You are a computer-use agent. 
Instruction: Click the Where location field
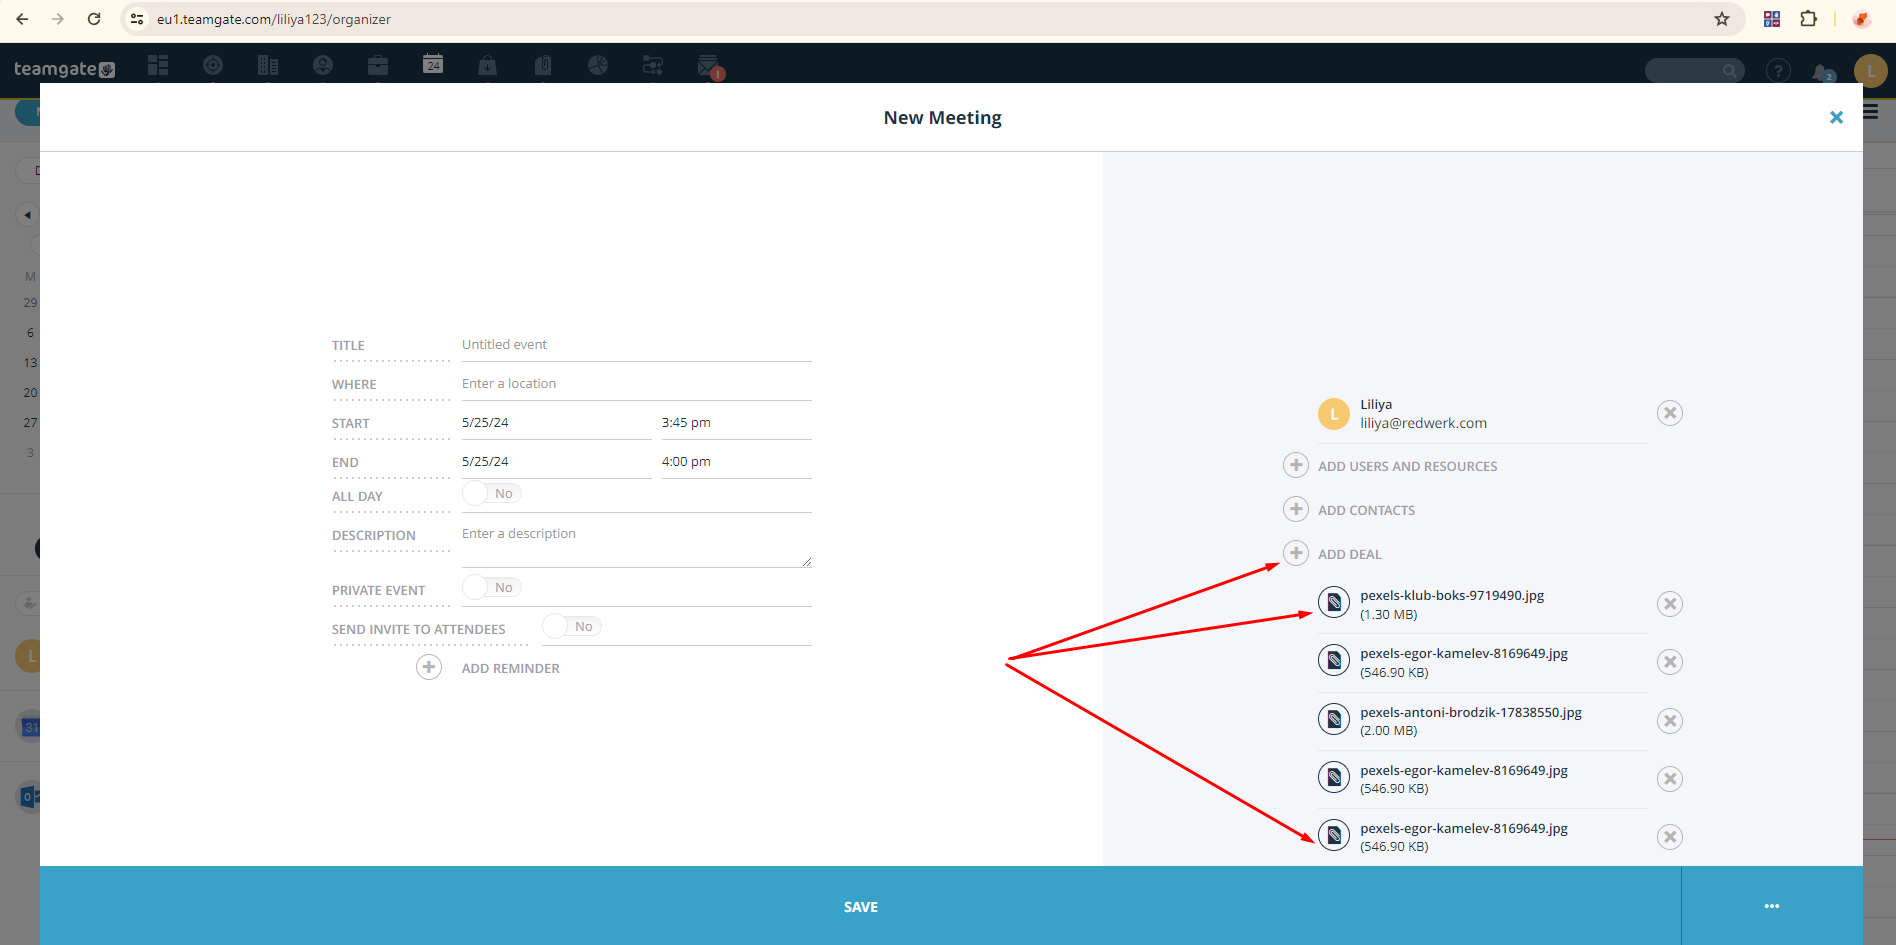coord(636,384)
